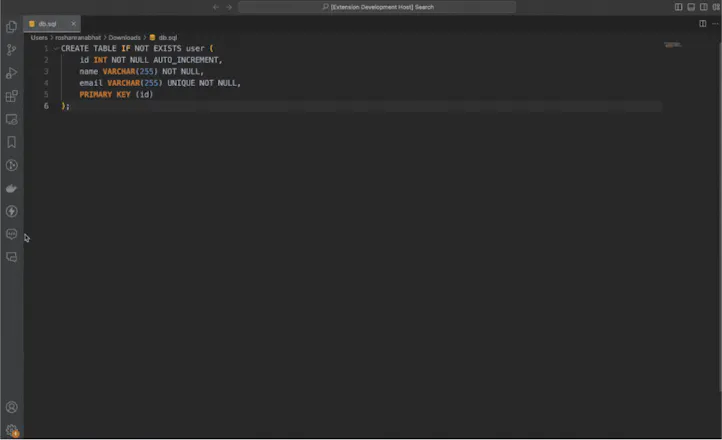Open the Remote Explorer view

click(x=12, y=119)
